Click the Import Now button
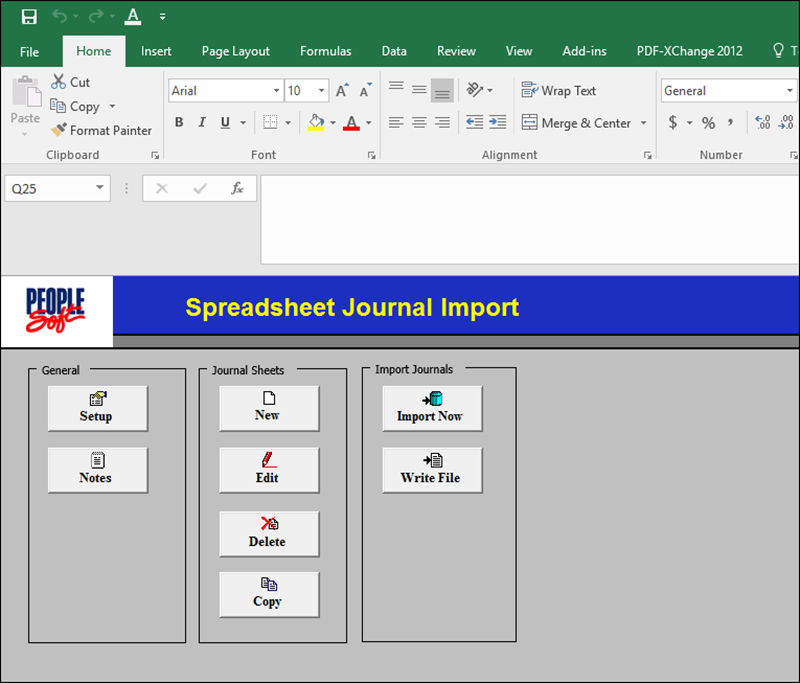800x683 pixels. point(432,408)
